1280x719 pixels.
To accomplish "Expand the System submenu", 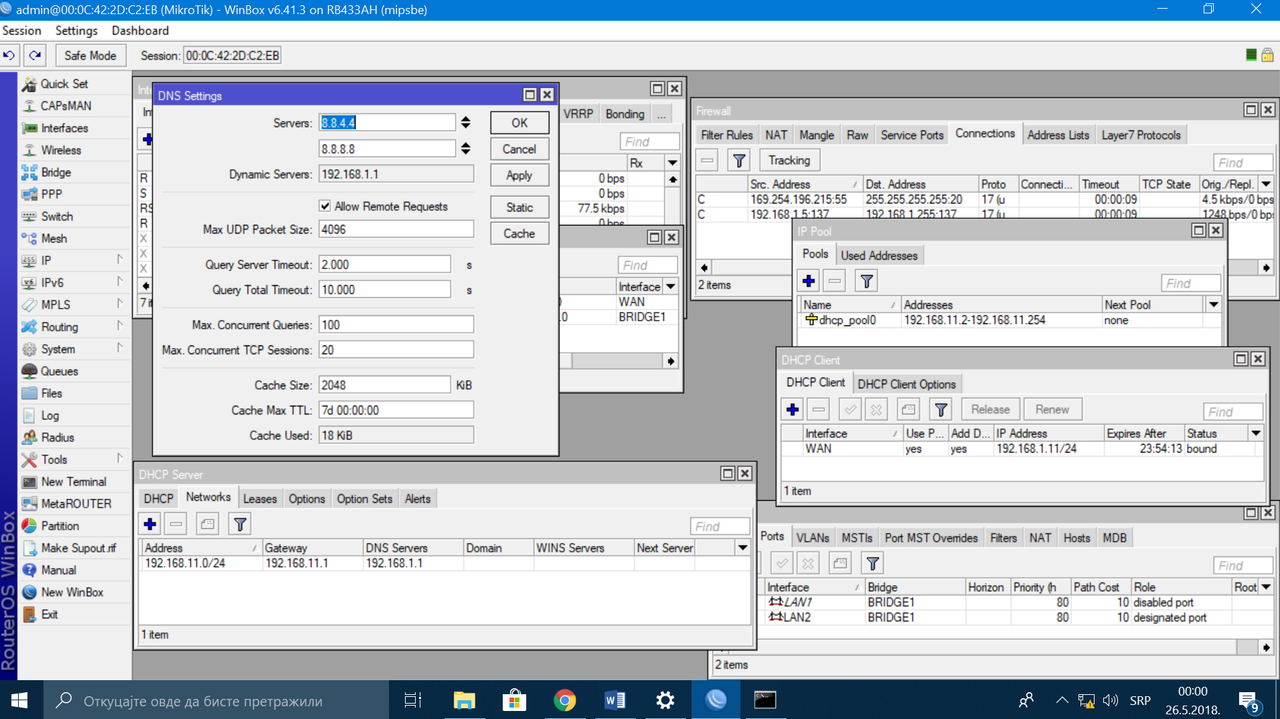I will pyautogui.click(x=119, y=348).
